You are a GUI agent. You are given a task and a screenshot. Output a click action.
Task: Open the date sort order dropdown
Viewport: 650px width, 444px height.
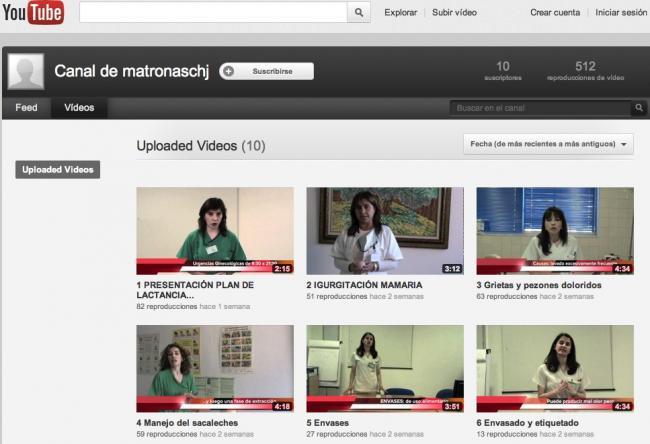[549, 144]
